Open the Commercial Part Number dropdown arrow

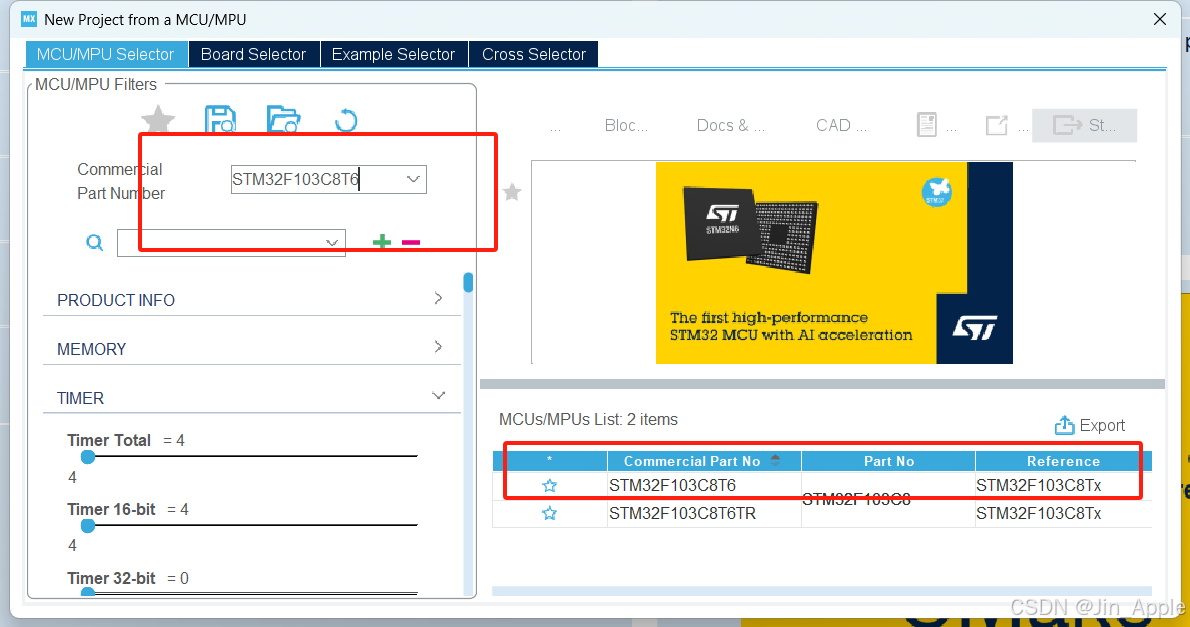pos(413,179)
